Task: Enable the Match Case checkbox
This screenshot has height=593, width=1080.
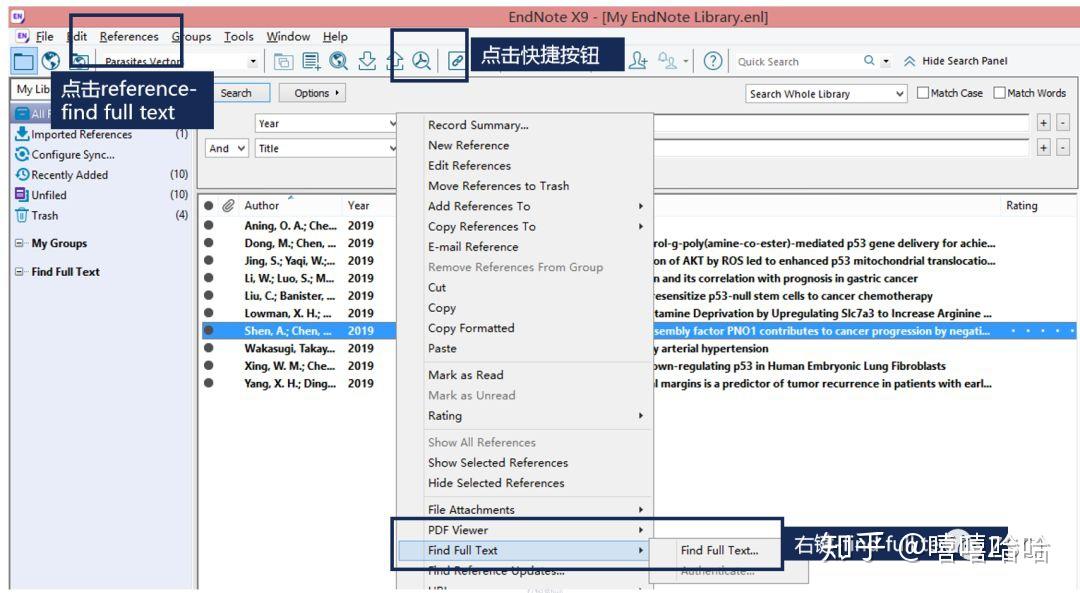Action: coord(924,92)
